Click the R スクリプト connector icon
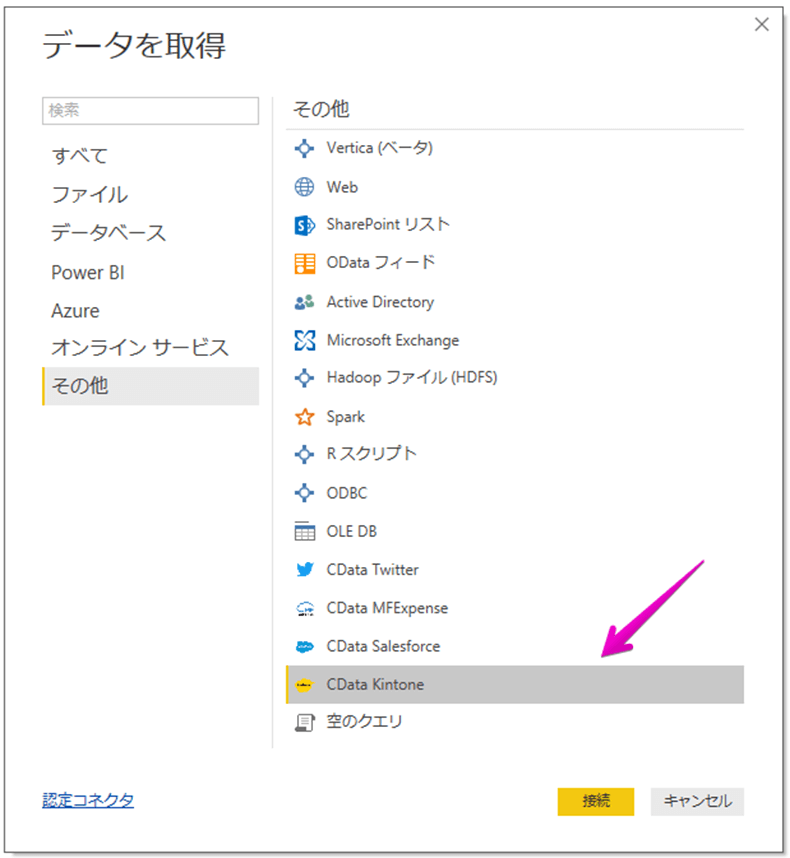This screenshot has height=858, width=790. pos(304,454)
